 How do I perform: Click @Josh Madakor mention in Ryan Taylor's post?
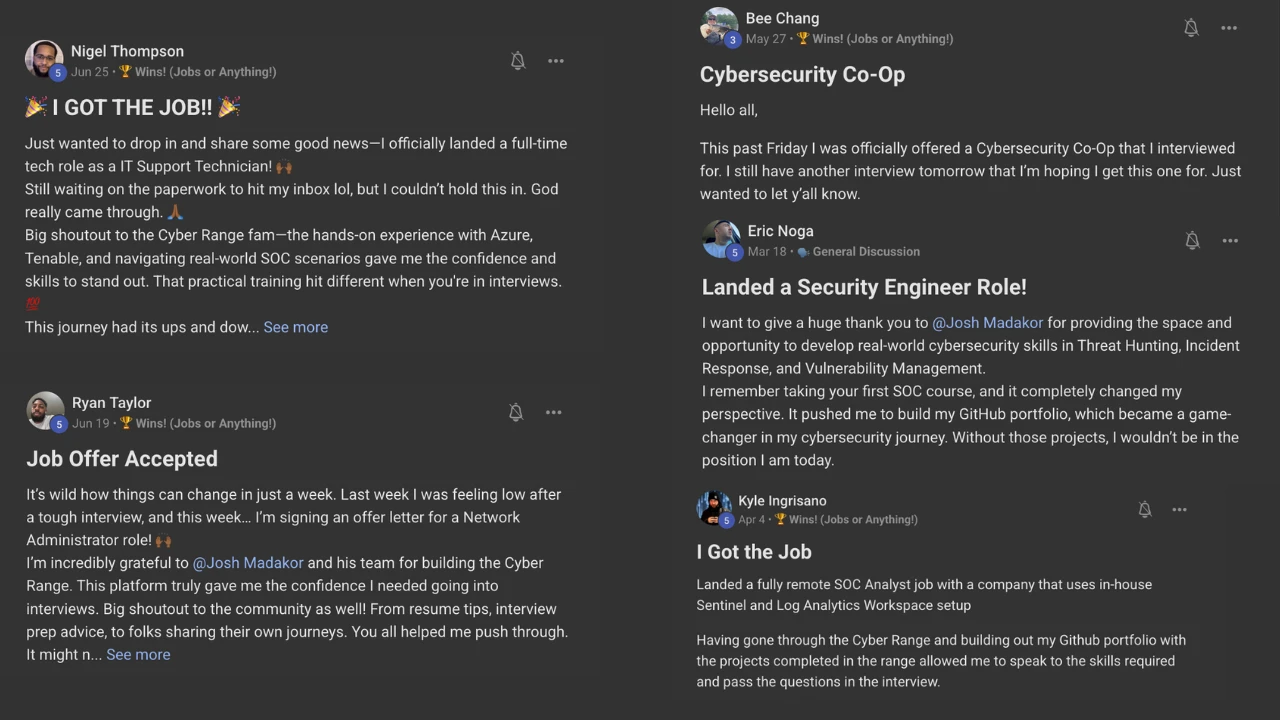pos(247,563)
